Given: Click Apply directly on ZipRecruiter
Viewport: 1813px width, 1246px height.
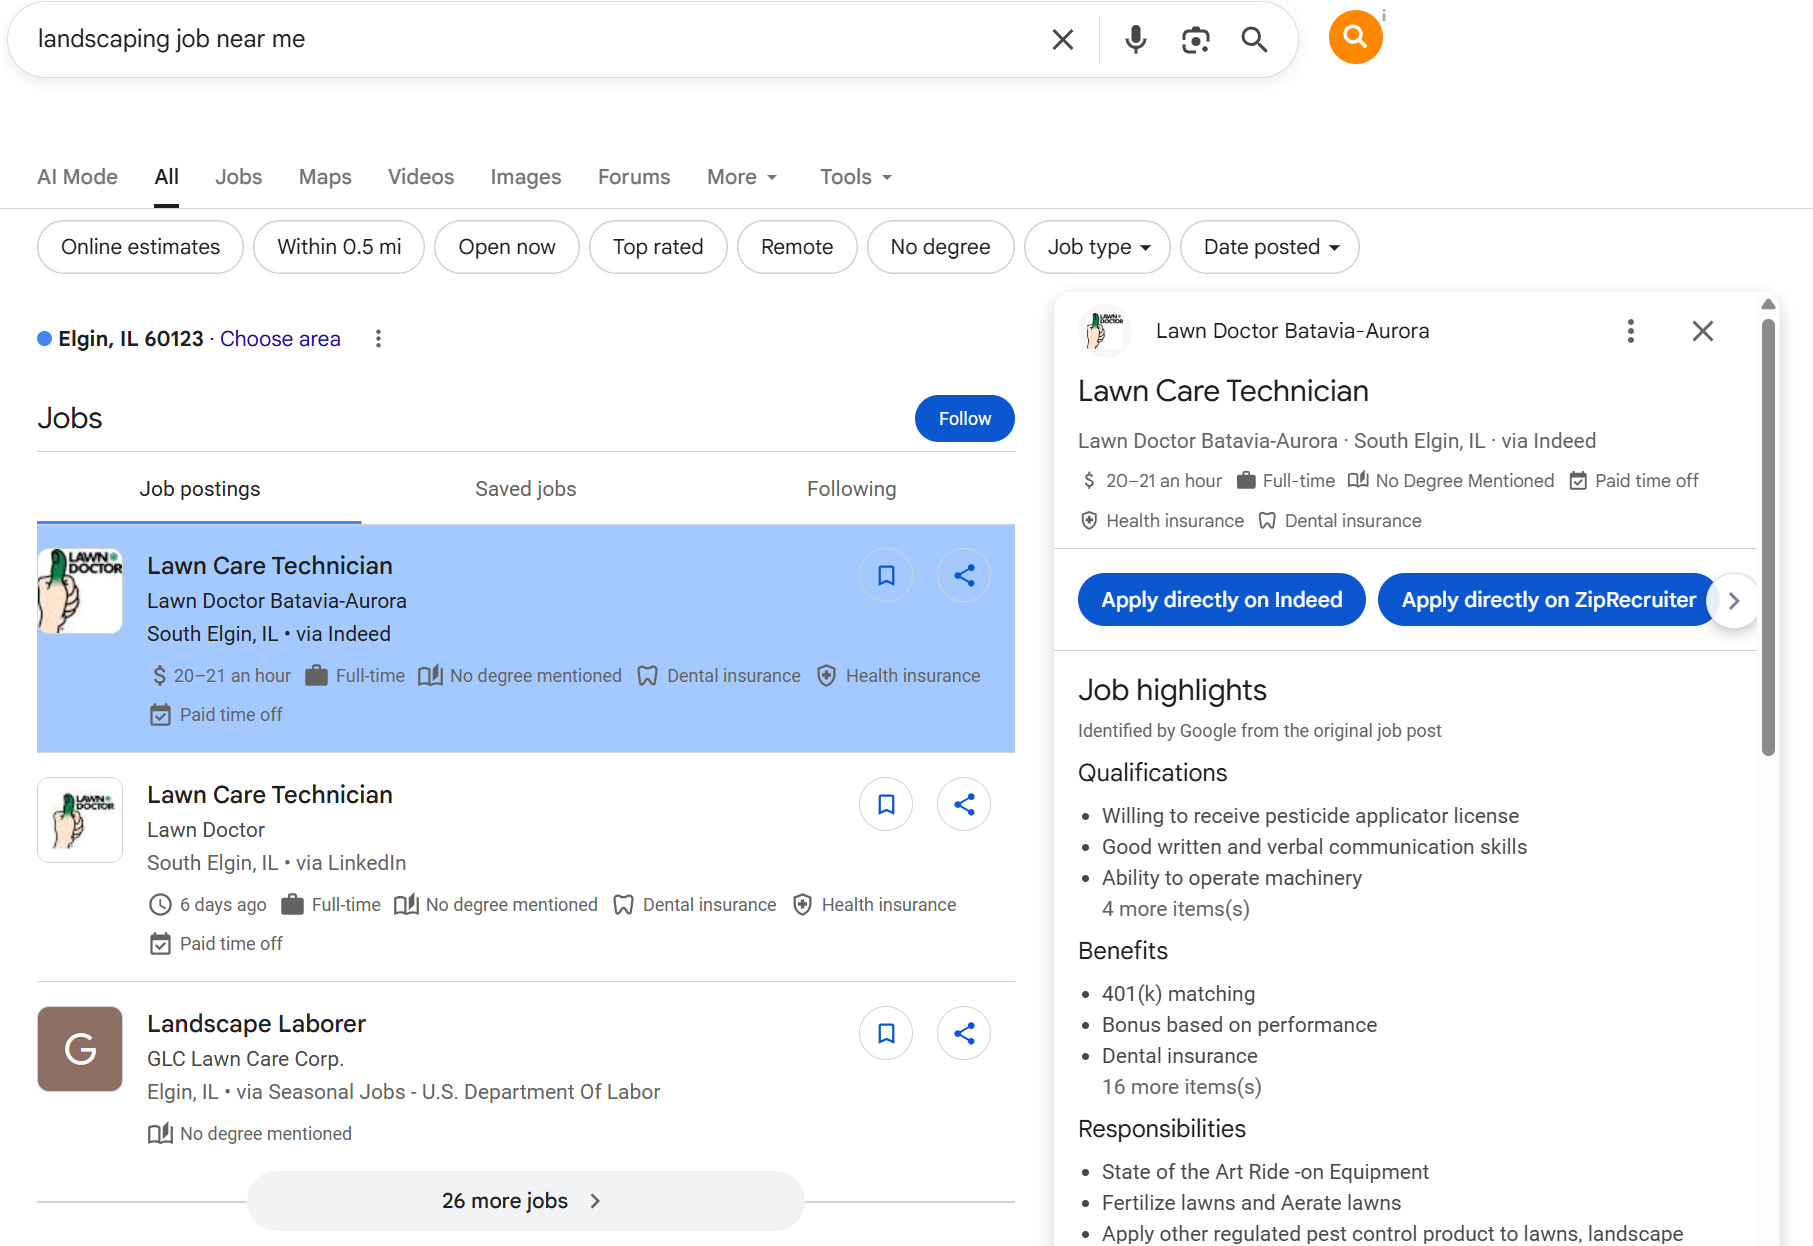Looking at the screenshot, I should click(1547, 600).
